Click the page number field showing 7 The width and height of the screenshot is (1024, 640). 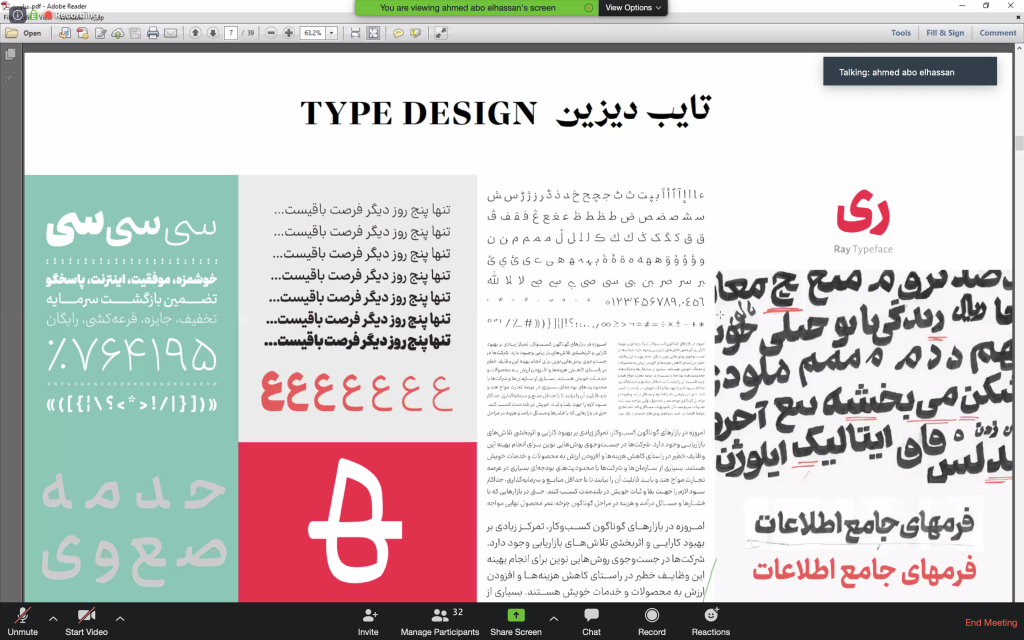231,33
